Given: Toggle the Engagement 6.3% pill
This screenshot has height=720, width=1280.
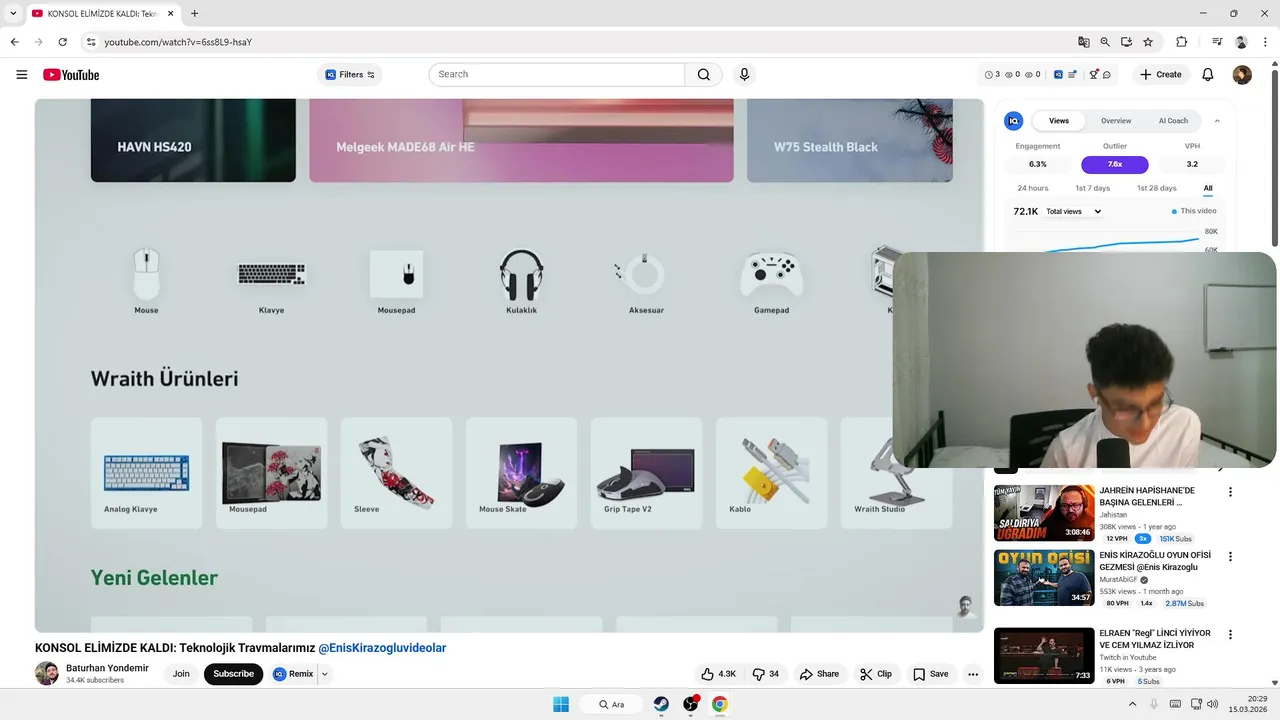Looking at the screenshot, I should coord(1038,164).
